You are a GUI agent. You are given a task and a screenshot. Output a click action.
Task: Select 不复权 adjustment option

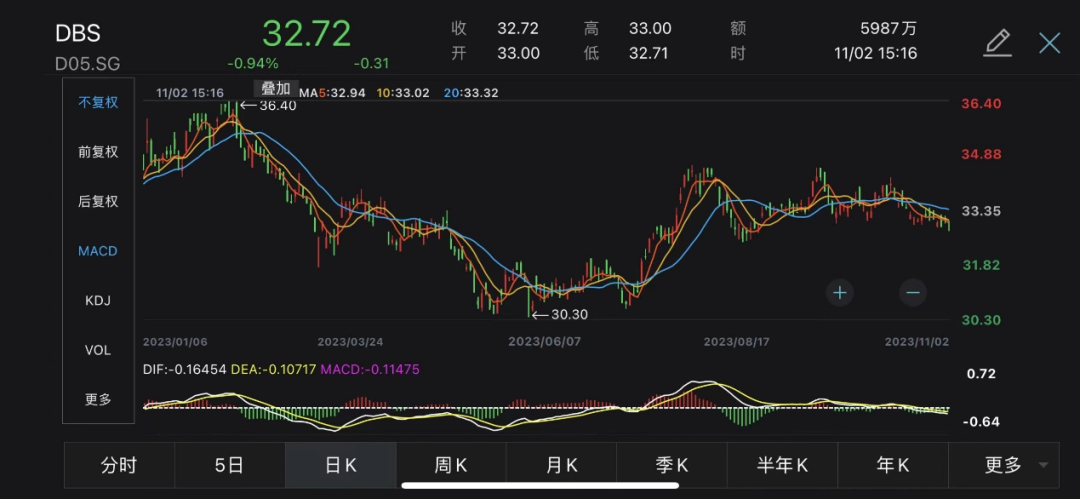98,102
